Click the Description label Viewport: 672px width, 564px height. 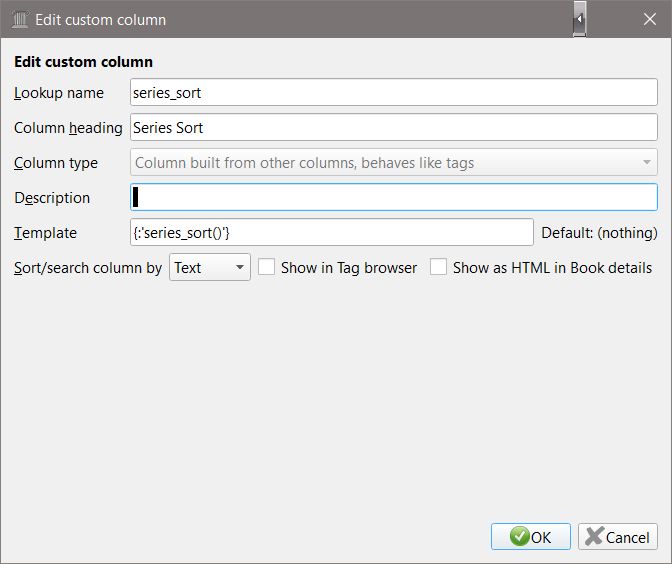[x=52, y=198]
